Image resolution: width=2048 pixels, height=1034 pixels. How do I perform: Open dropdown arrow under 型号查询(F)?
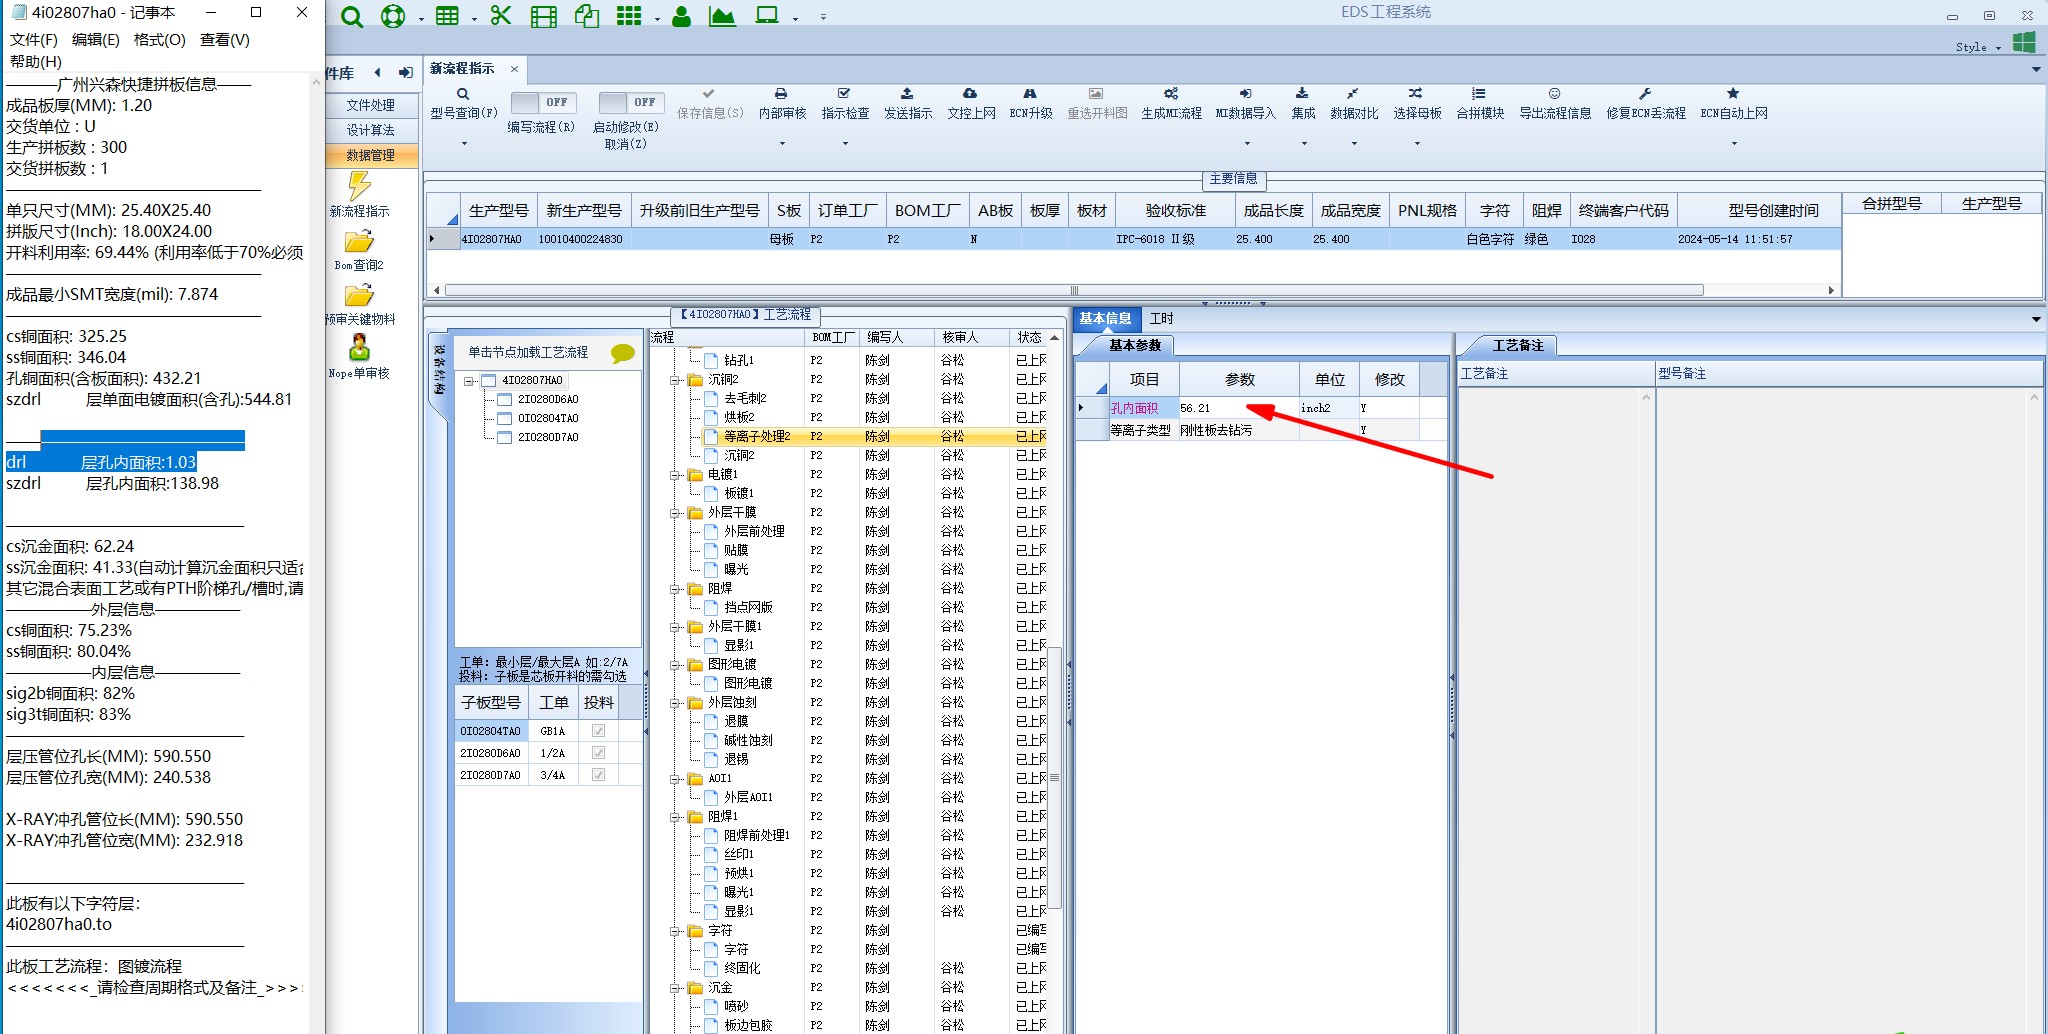(464, 144)
